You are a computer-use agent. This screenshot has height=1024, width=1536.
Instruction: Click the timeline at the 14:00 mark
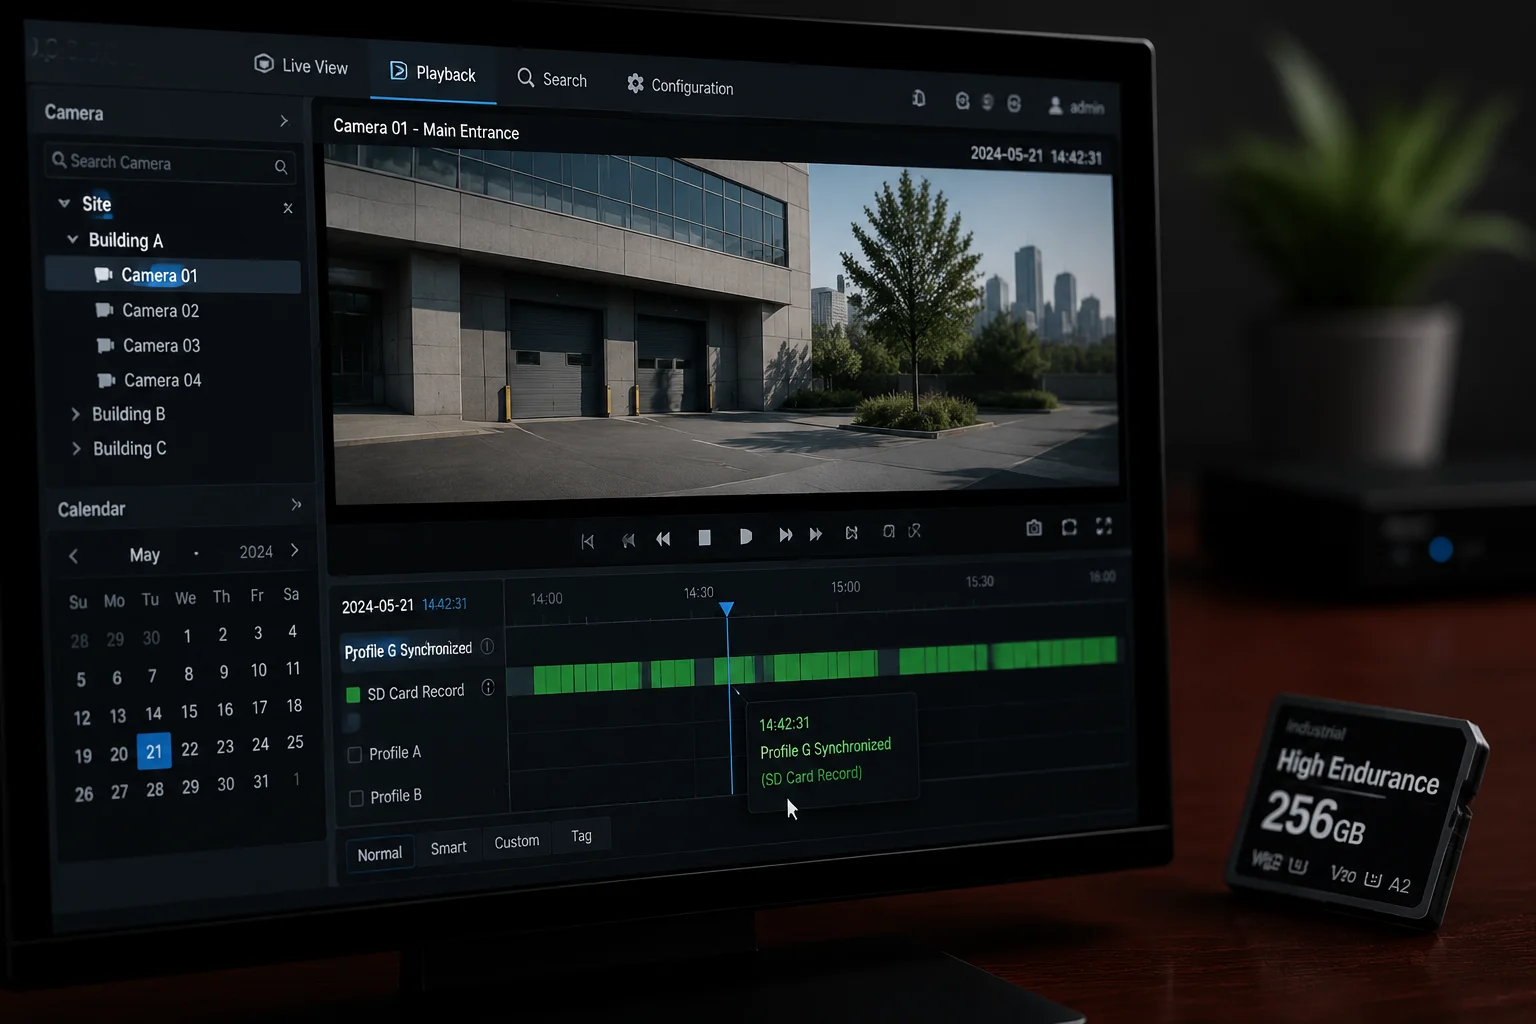coord(546,599)
